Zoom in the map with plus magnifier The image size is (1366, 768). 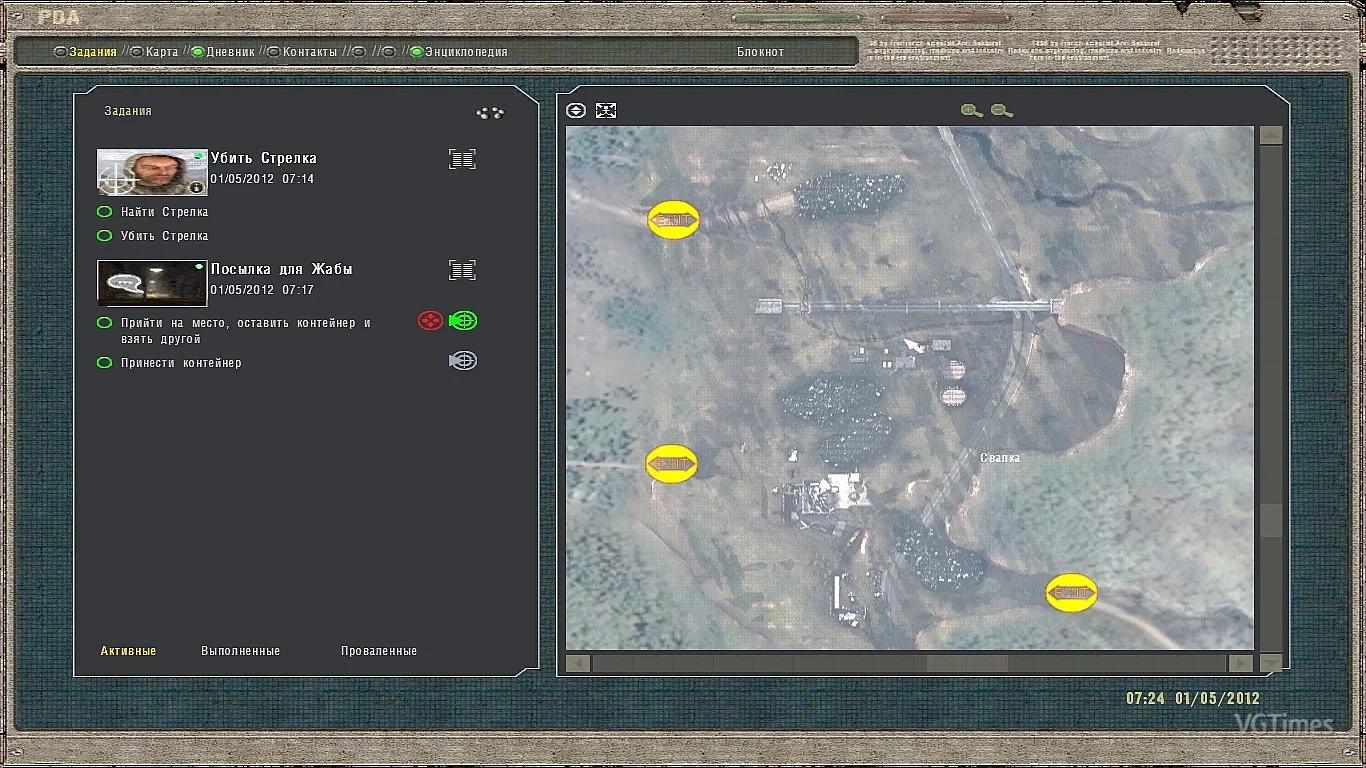pyautogui.click(x=971, y=111)
